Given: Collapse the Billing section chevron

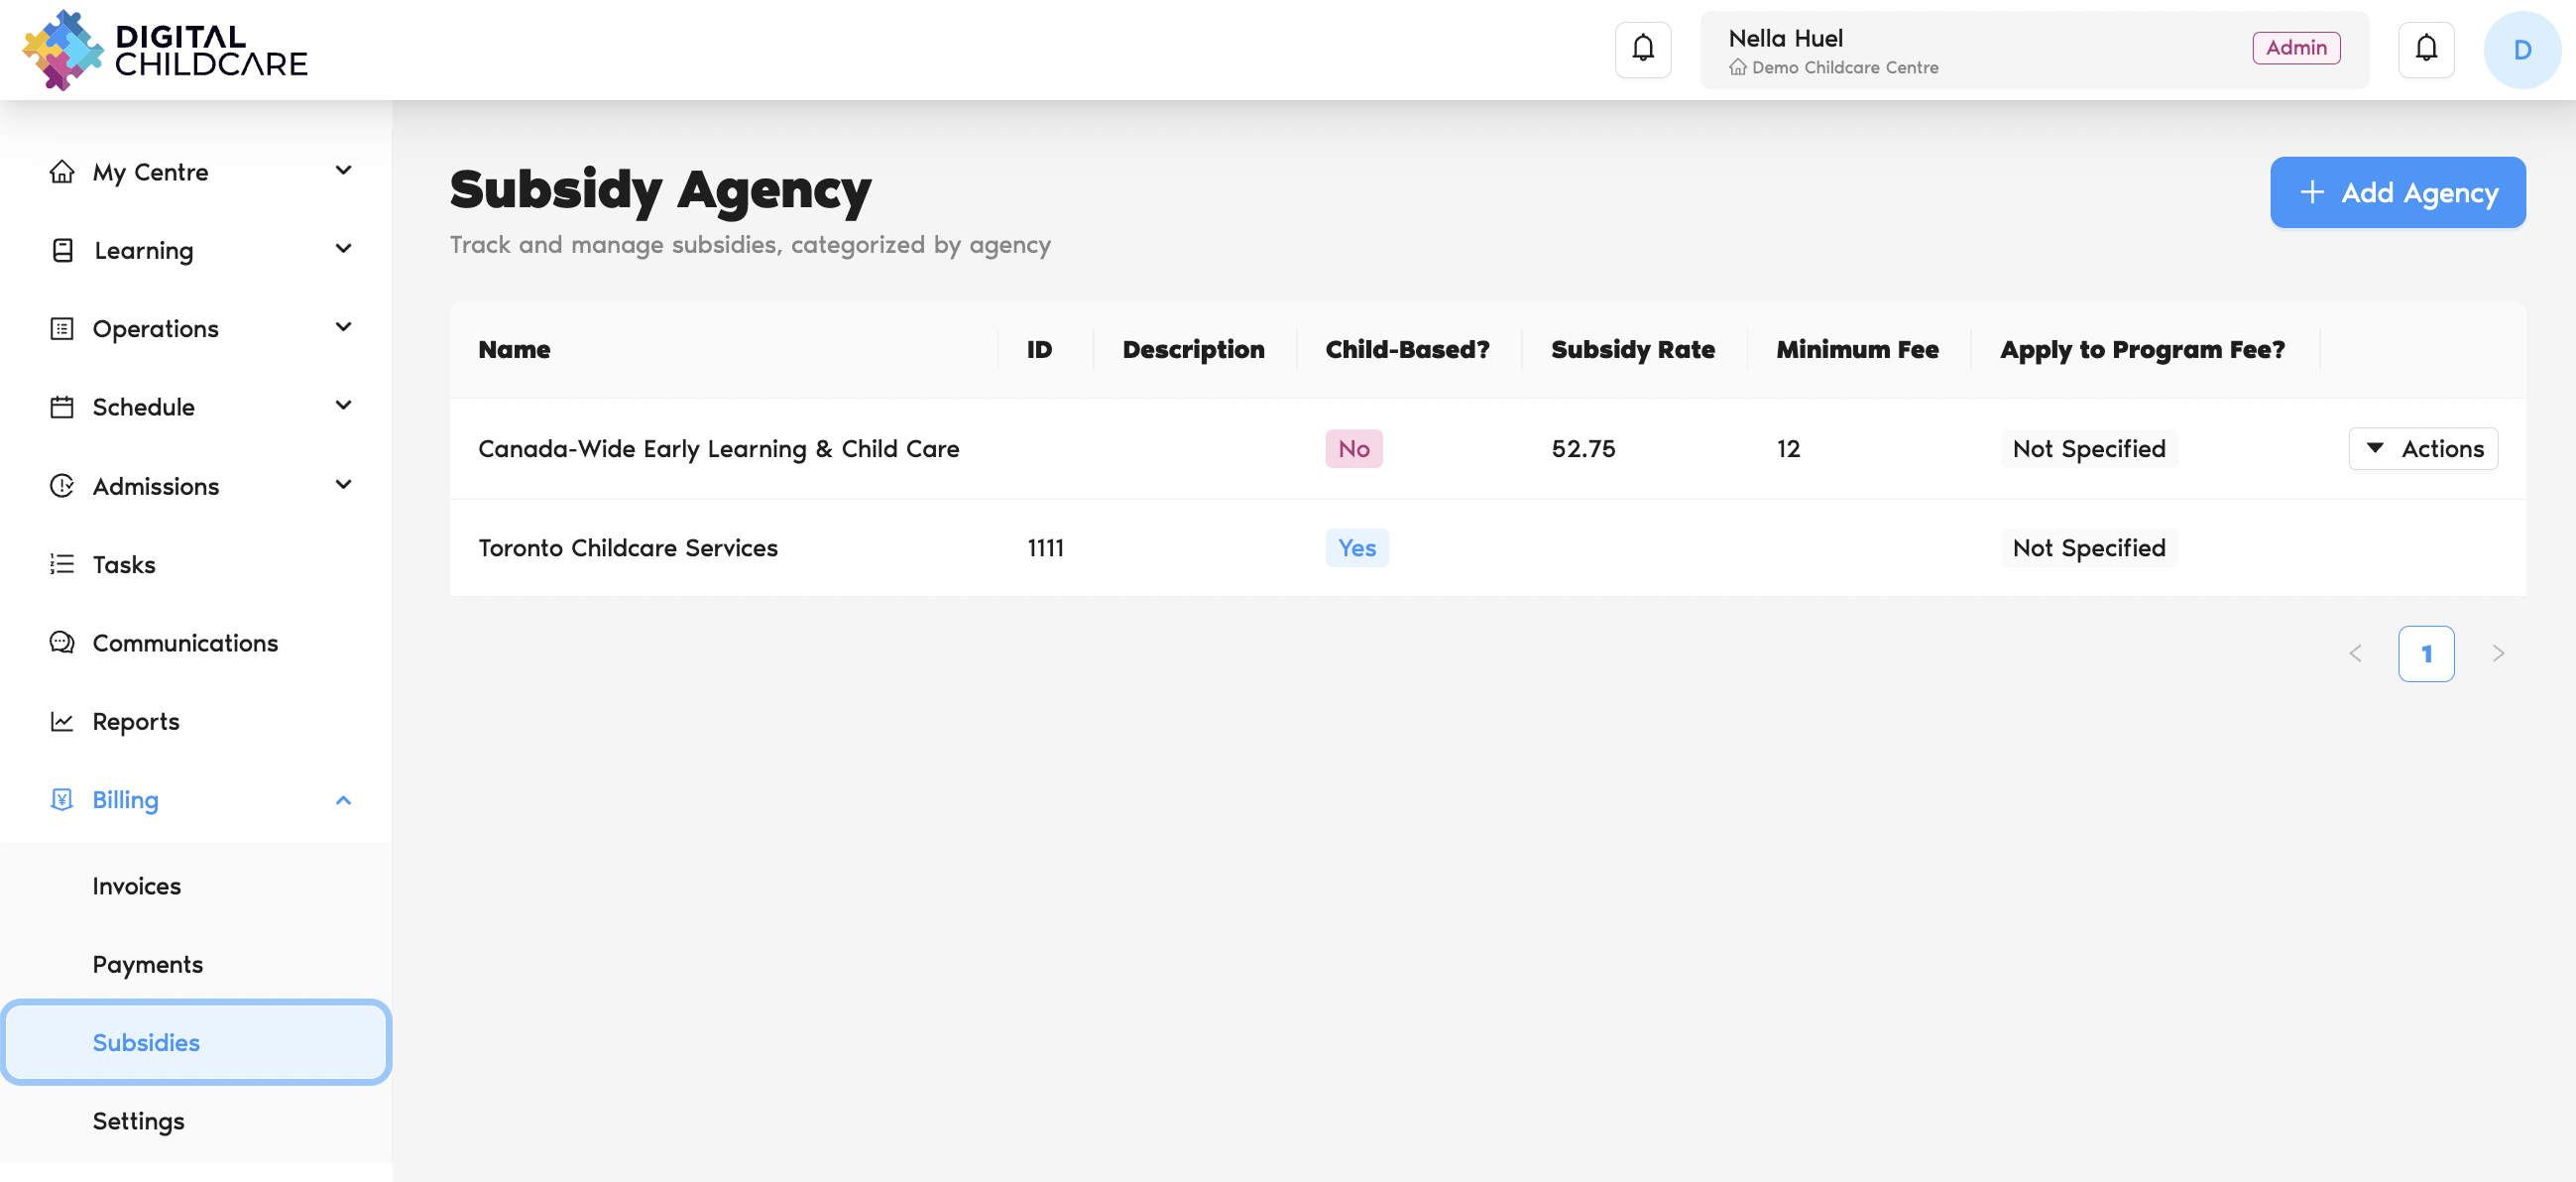Looking at the screenshot, I should click(343, 800).
